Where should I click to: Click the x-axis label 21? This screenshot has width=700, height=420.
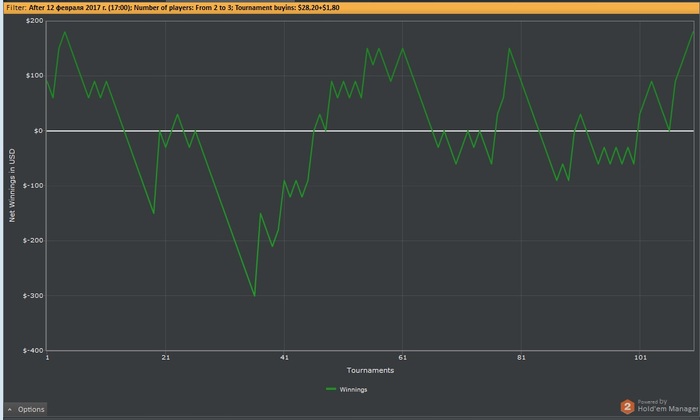point(166,357)
